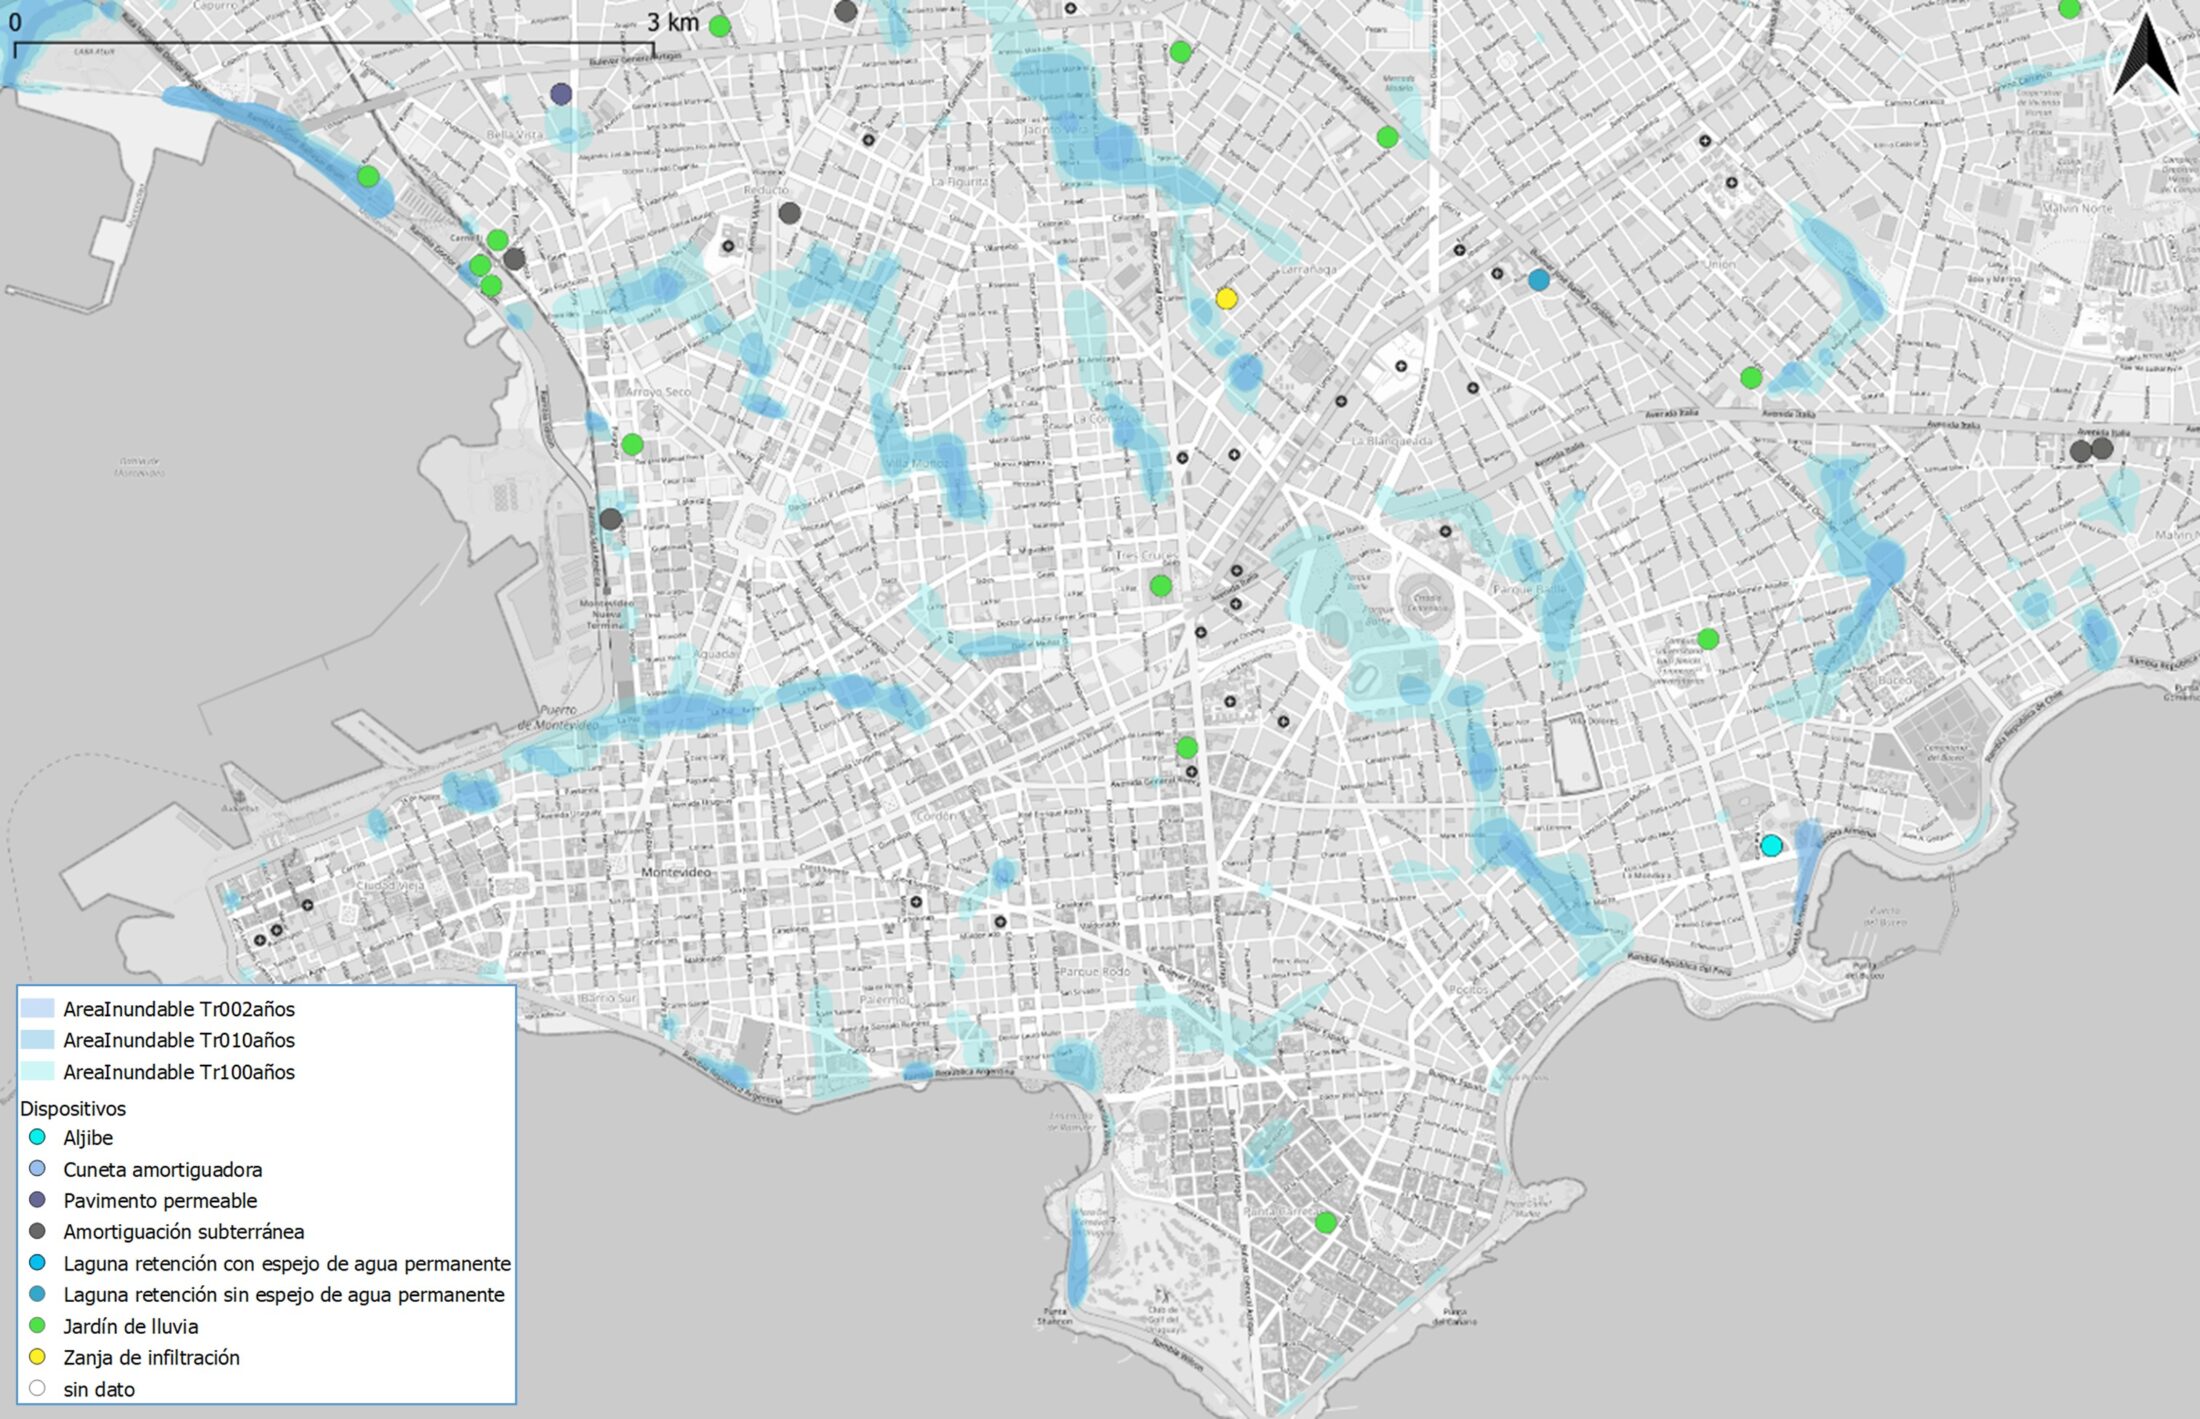Click the Jardín de lluvia legend symbol
The height and width of the screenshot is (1419, 2200).
click(37, 1325)
